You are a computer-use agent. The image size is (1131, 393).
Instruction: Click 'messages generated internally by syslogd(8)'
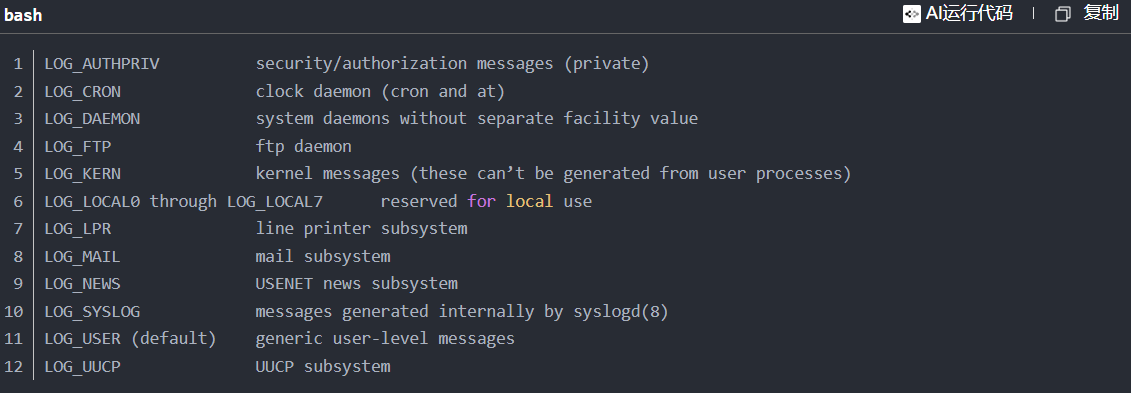pyautogui.click(x=462, y=312)
